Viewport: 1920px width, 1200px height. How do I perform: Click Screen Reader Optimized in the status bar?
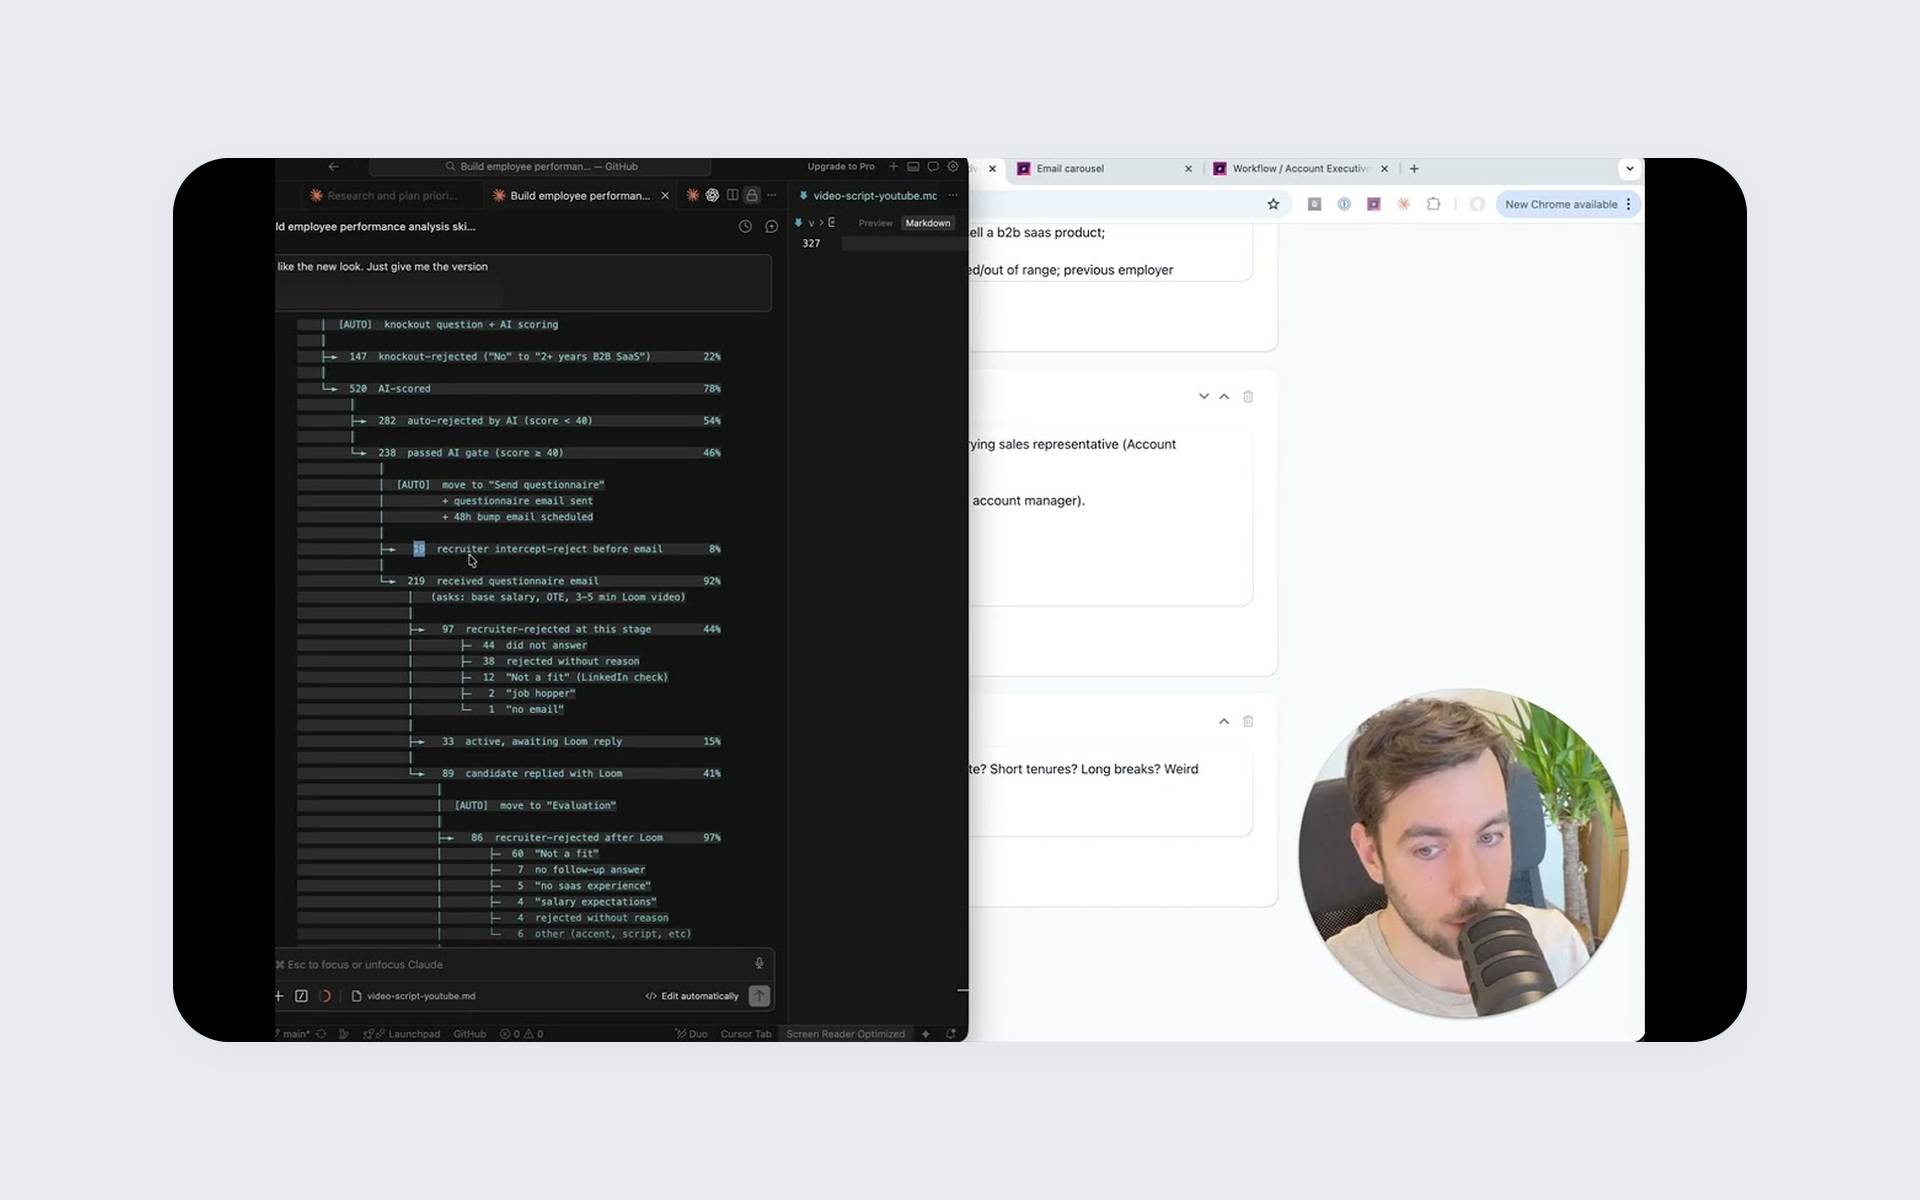[x=845, y=1034]
